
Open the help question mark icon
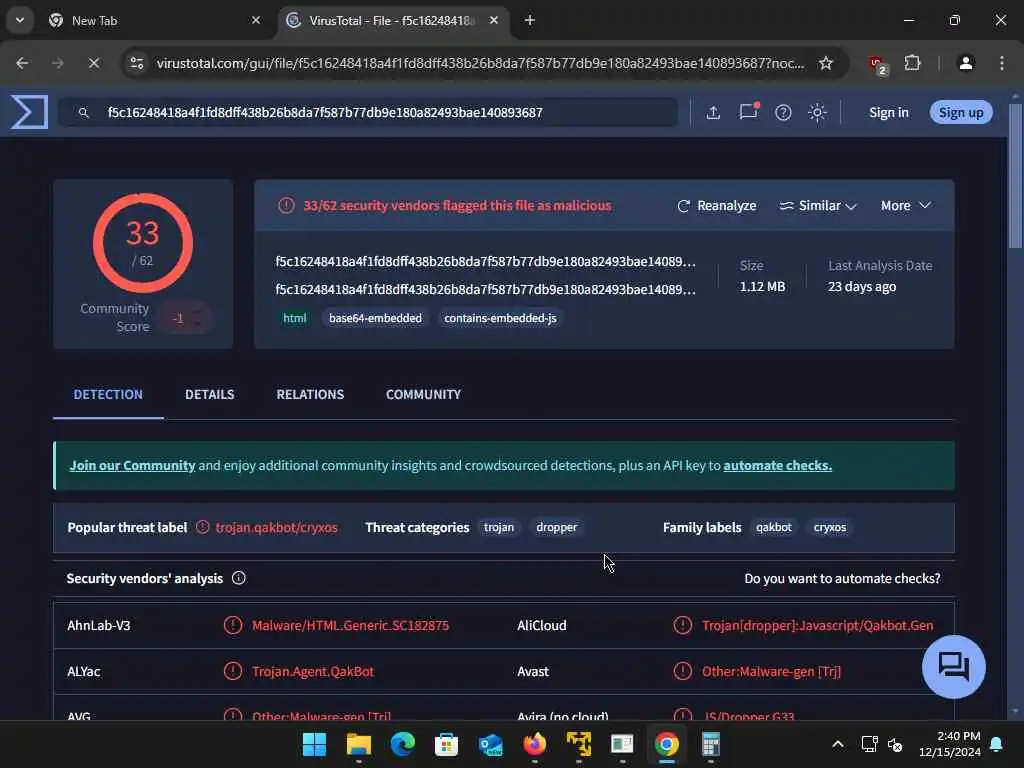[783, 112]
